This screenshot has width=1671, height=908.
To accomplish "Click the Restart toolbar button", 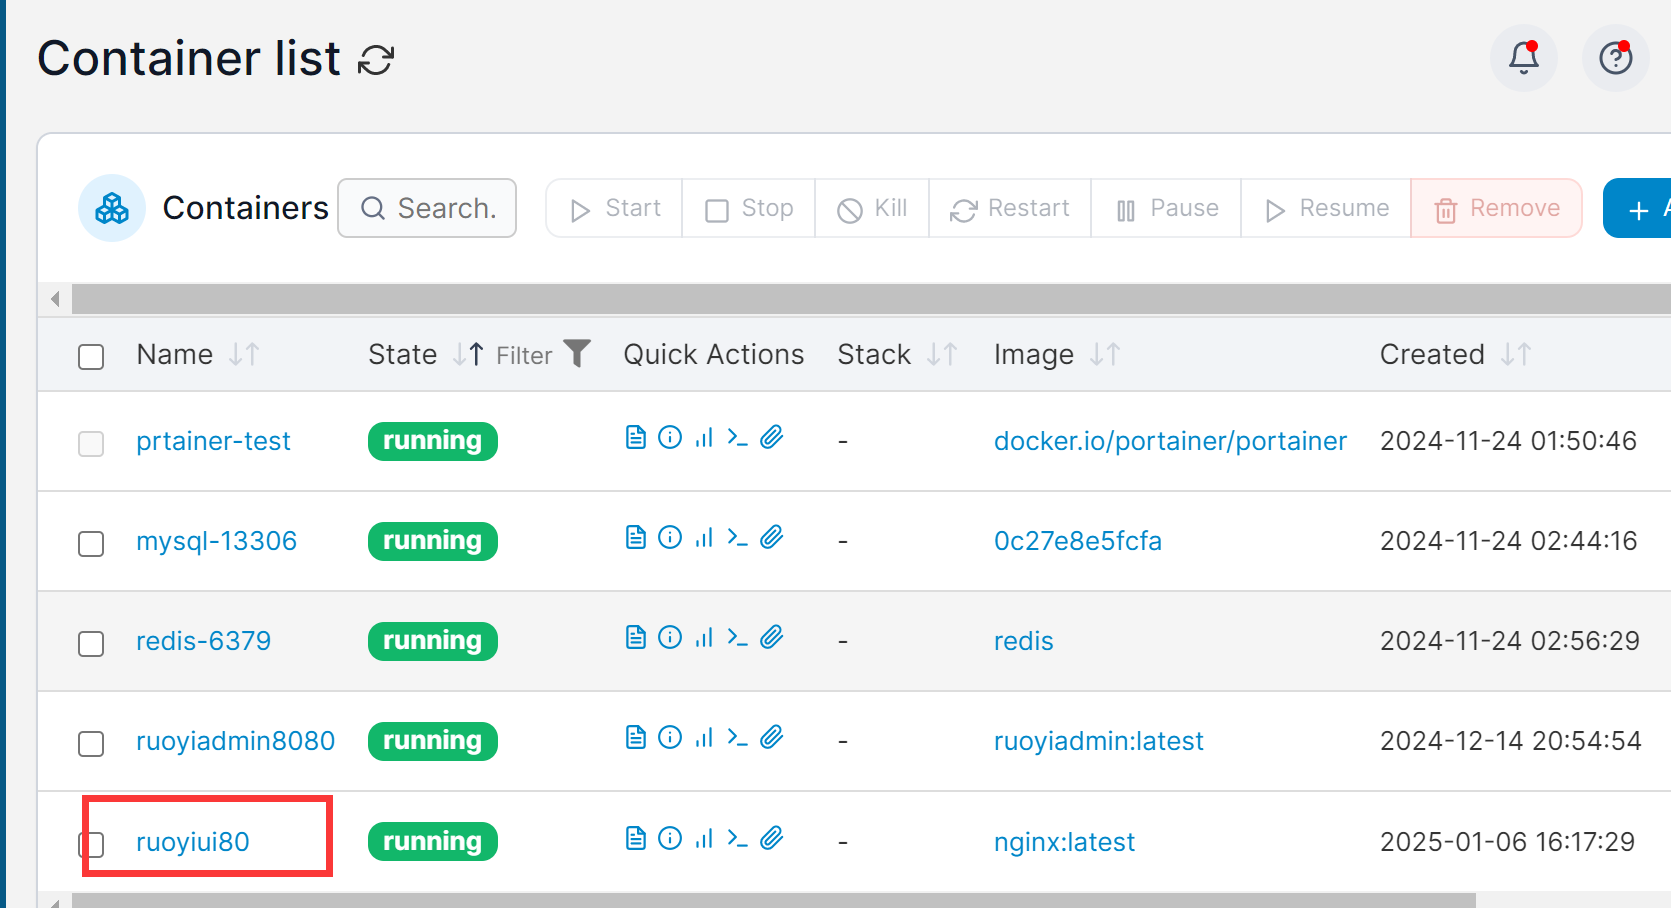I will click(1010, 208).
